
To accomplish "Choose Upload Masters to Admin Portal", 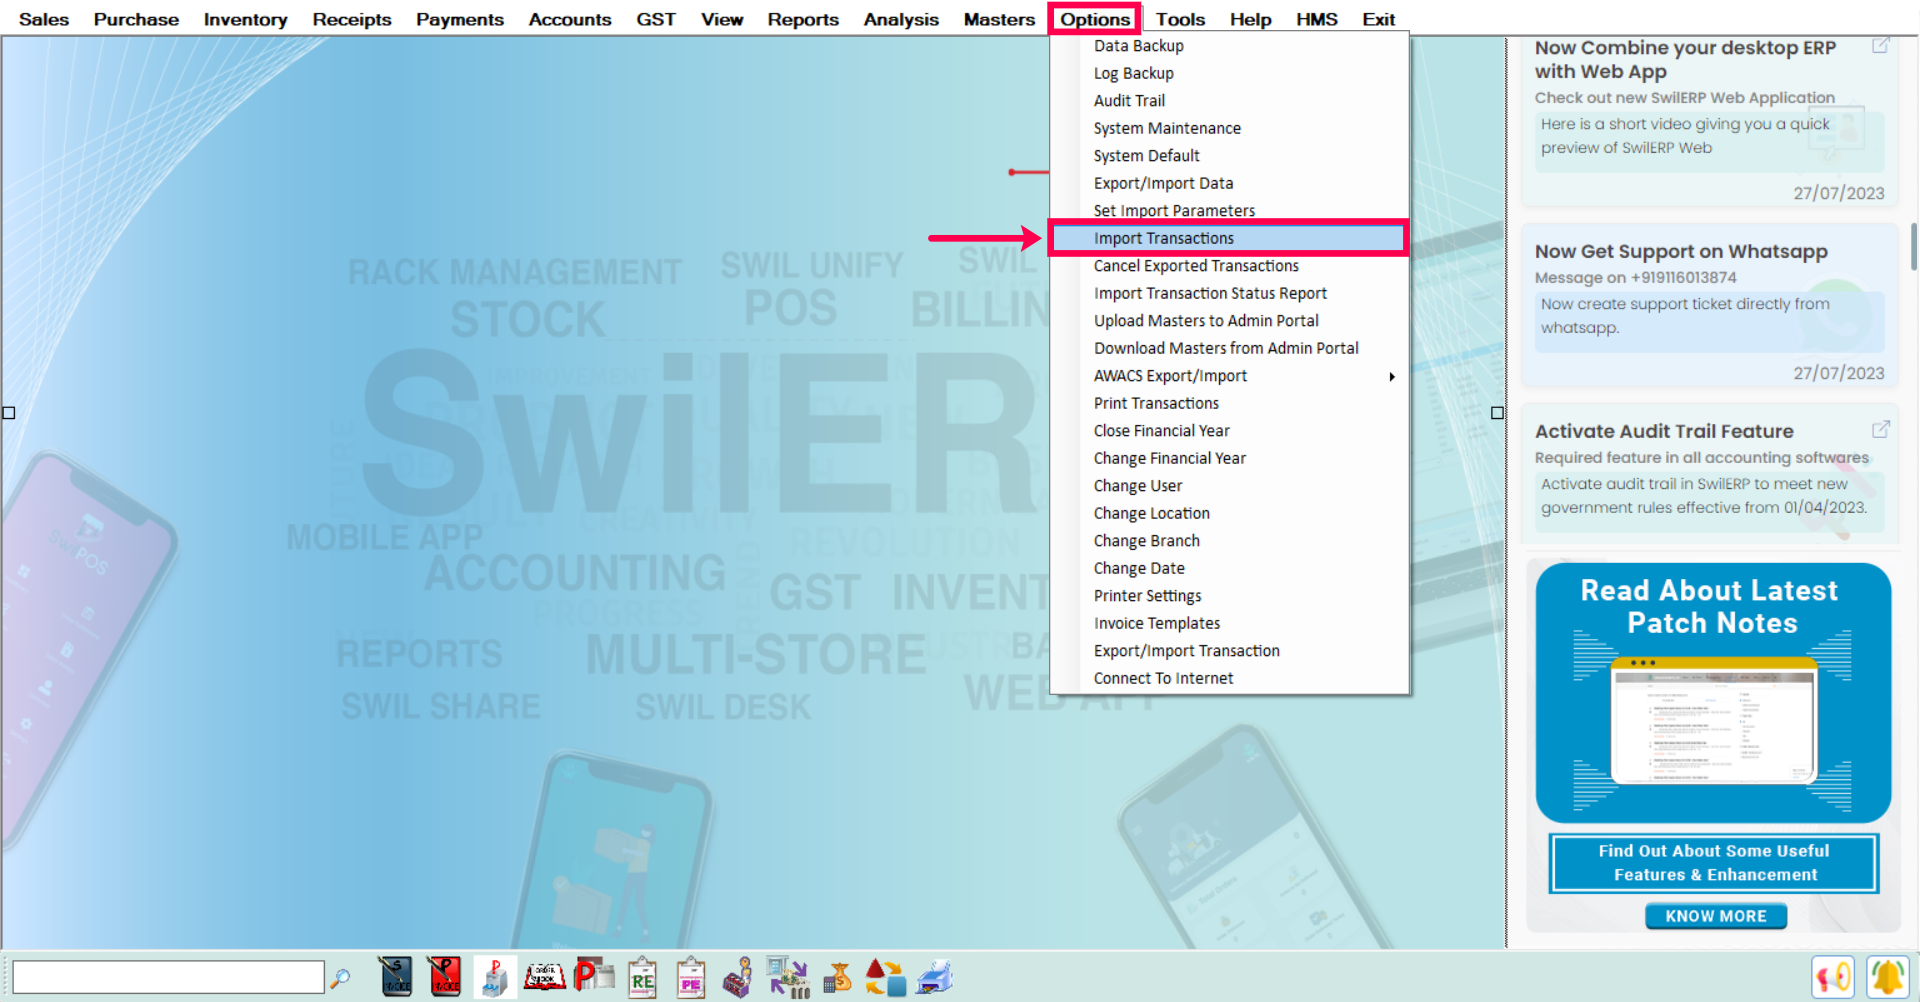I will tap(1229, 321).
